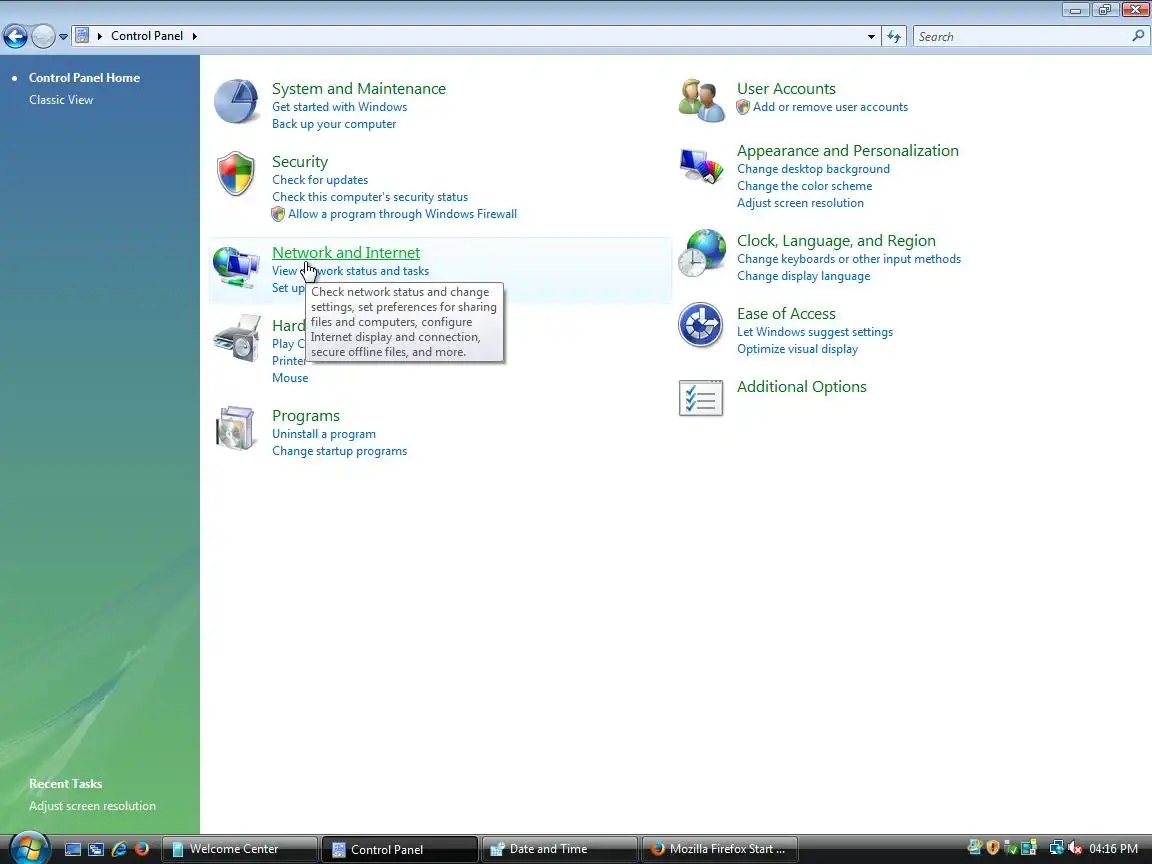The image size is (1152, 864).
Task: Click Optimize visual display
Action: pos(797,348)
